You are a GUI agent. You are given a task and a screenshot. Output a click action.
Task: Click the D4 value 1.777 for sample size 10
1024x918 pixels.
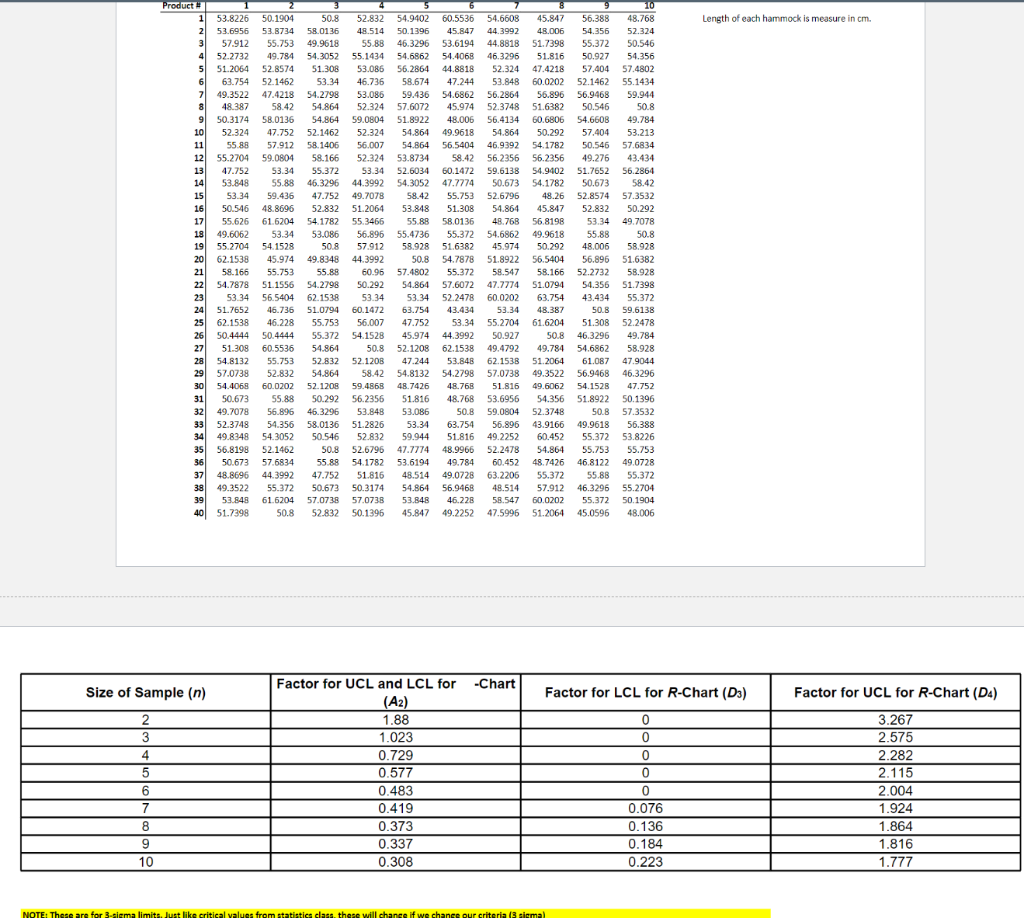pyautogui.click(x=896, y=862)
